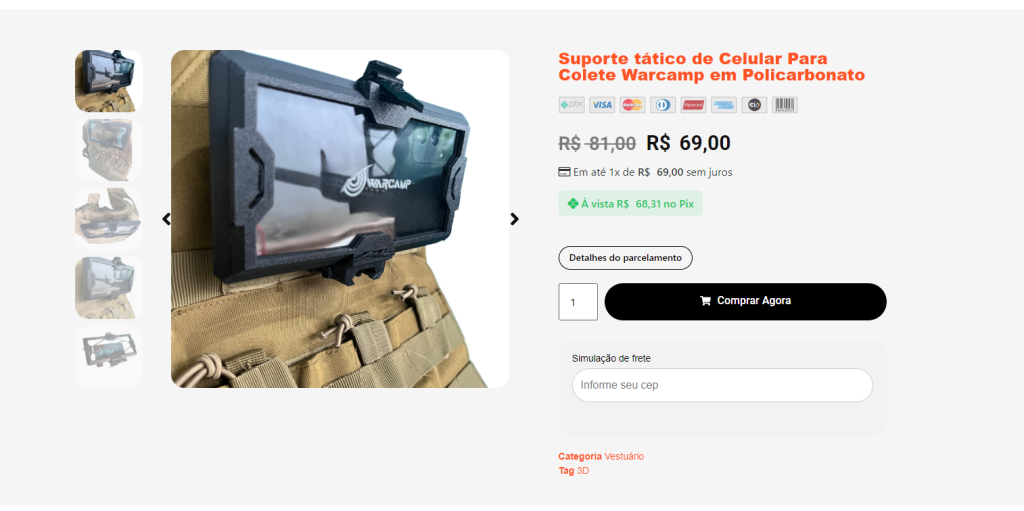Go to previous product image with left arrow
The image size is (1024, 511).
click(x=166, y=219)
